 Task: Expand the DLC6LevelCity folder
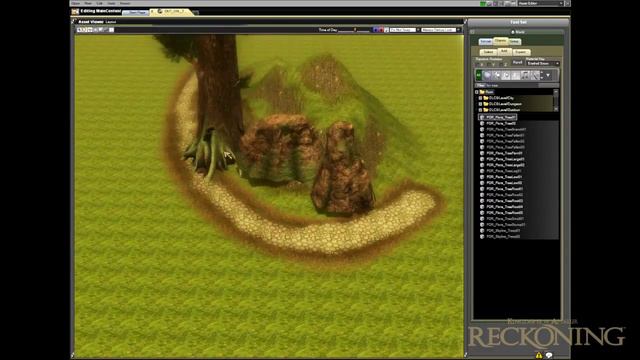pos(480,98)
